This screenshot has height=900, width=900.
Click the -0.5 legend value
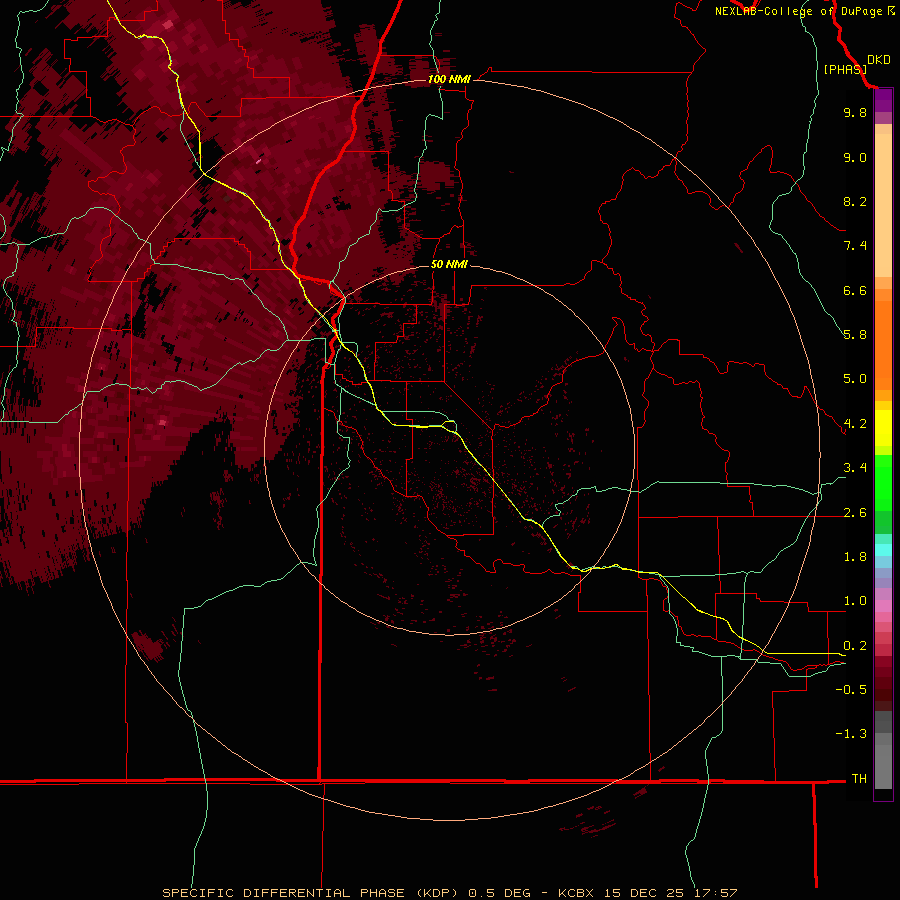(851, 690)
